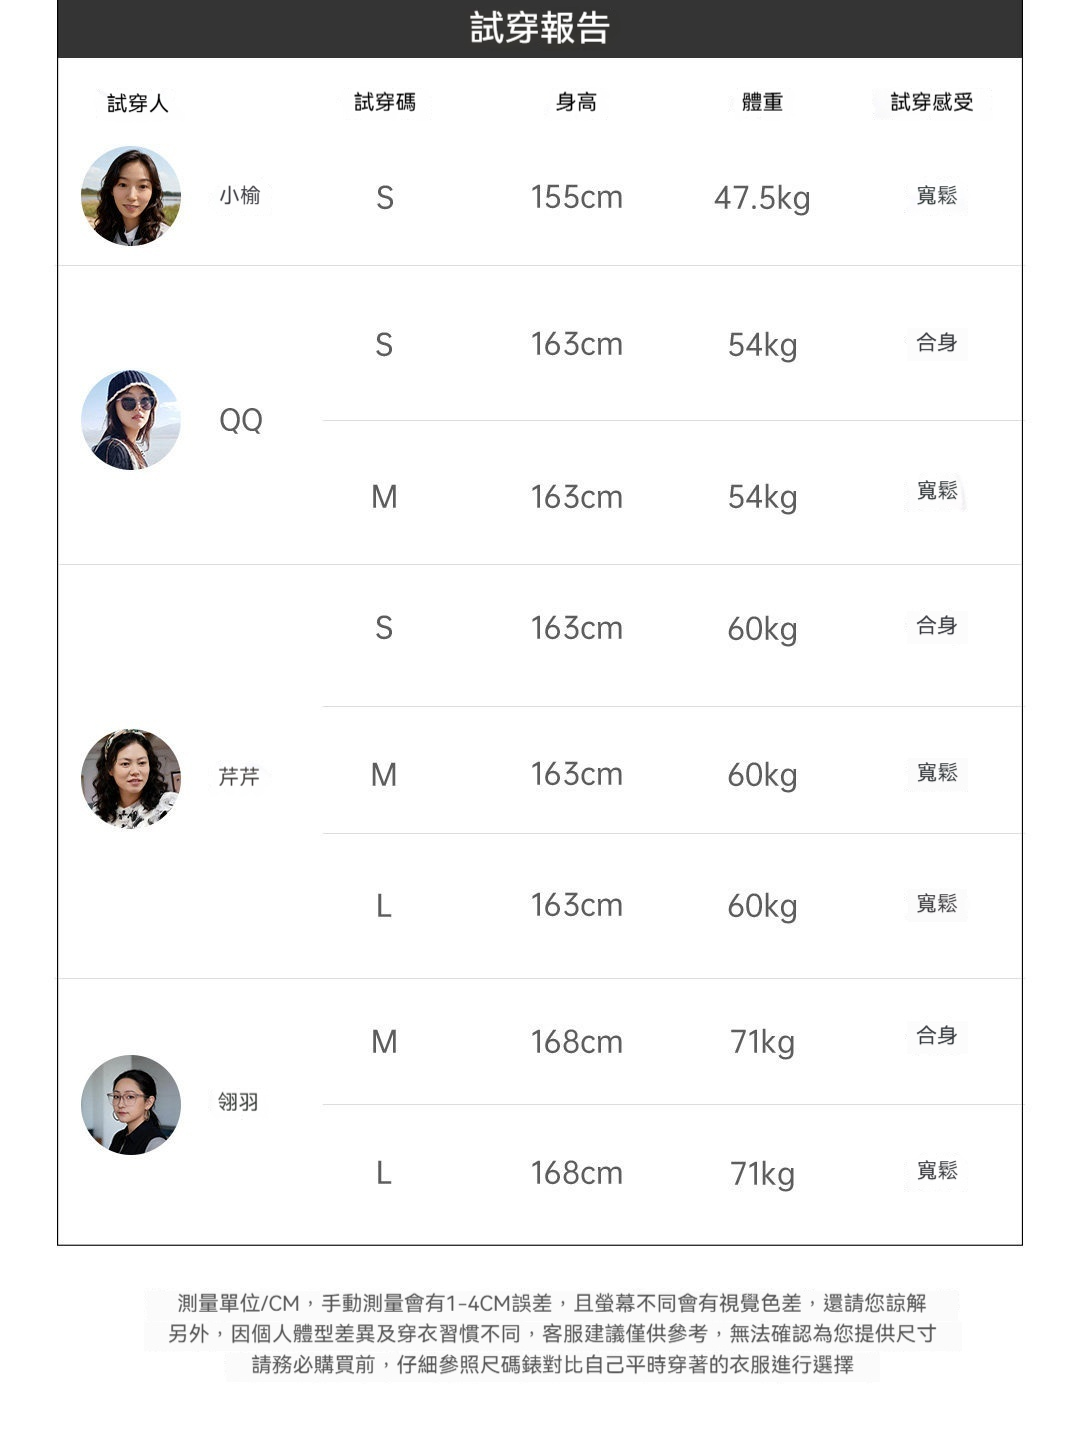The image size is (1080, 1440).
Task: Click 小榆's round avatar photo
Action: point(131,196)
